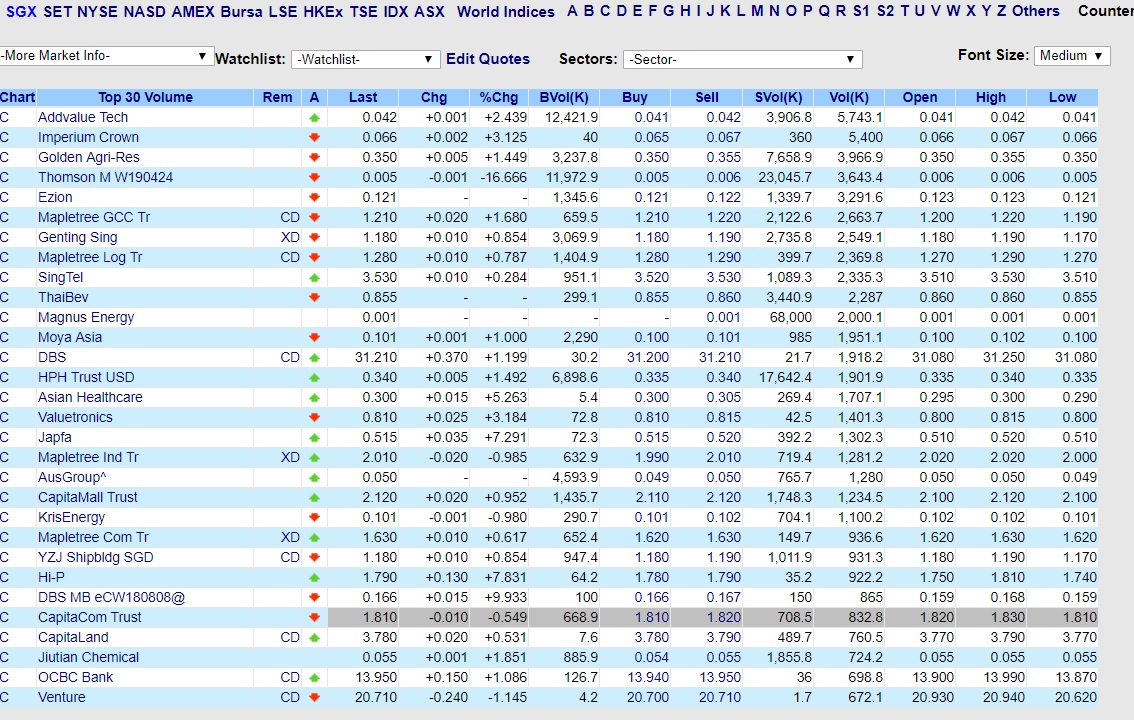Screen dimensions: 1134x720
Task: Click the Edit Quotes link
Action: click(x=487, y=59)
